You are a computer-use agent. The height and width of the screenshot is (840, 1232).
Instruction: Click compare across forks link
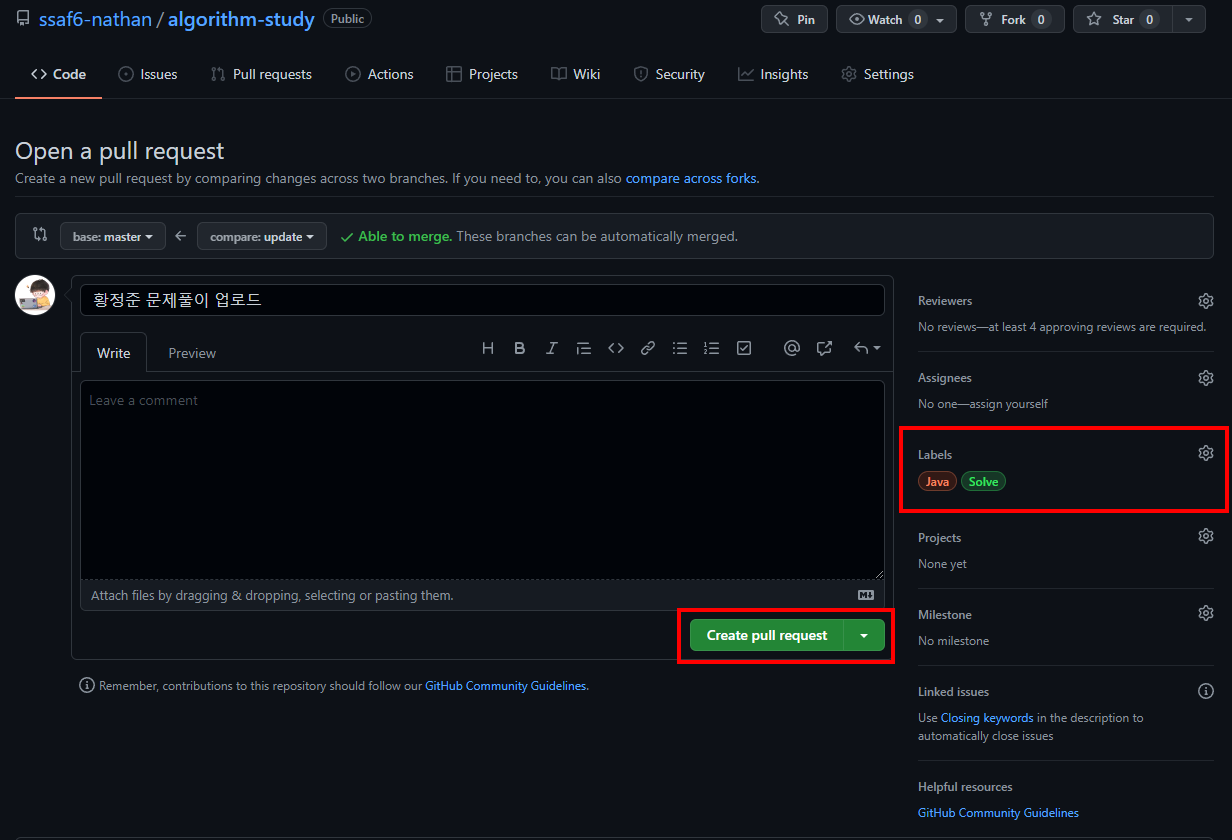[691, 178]
